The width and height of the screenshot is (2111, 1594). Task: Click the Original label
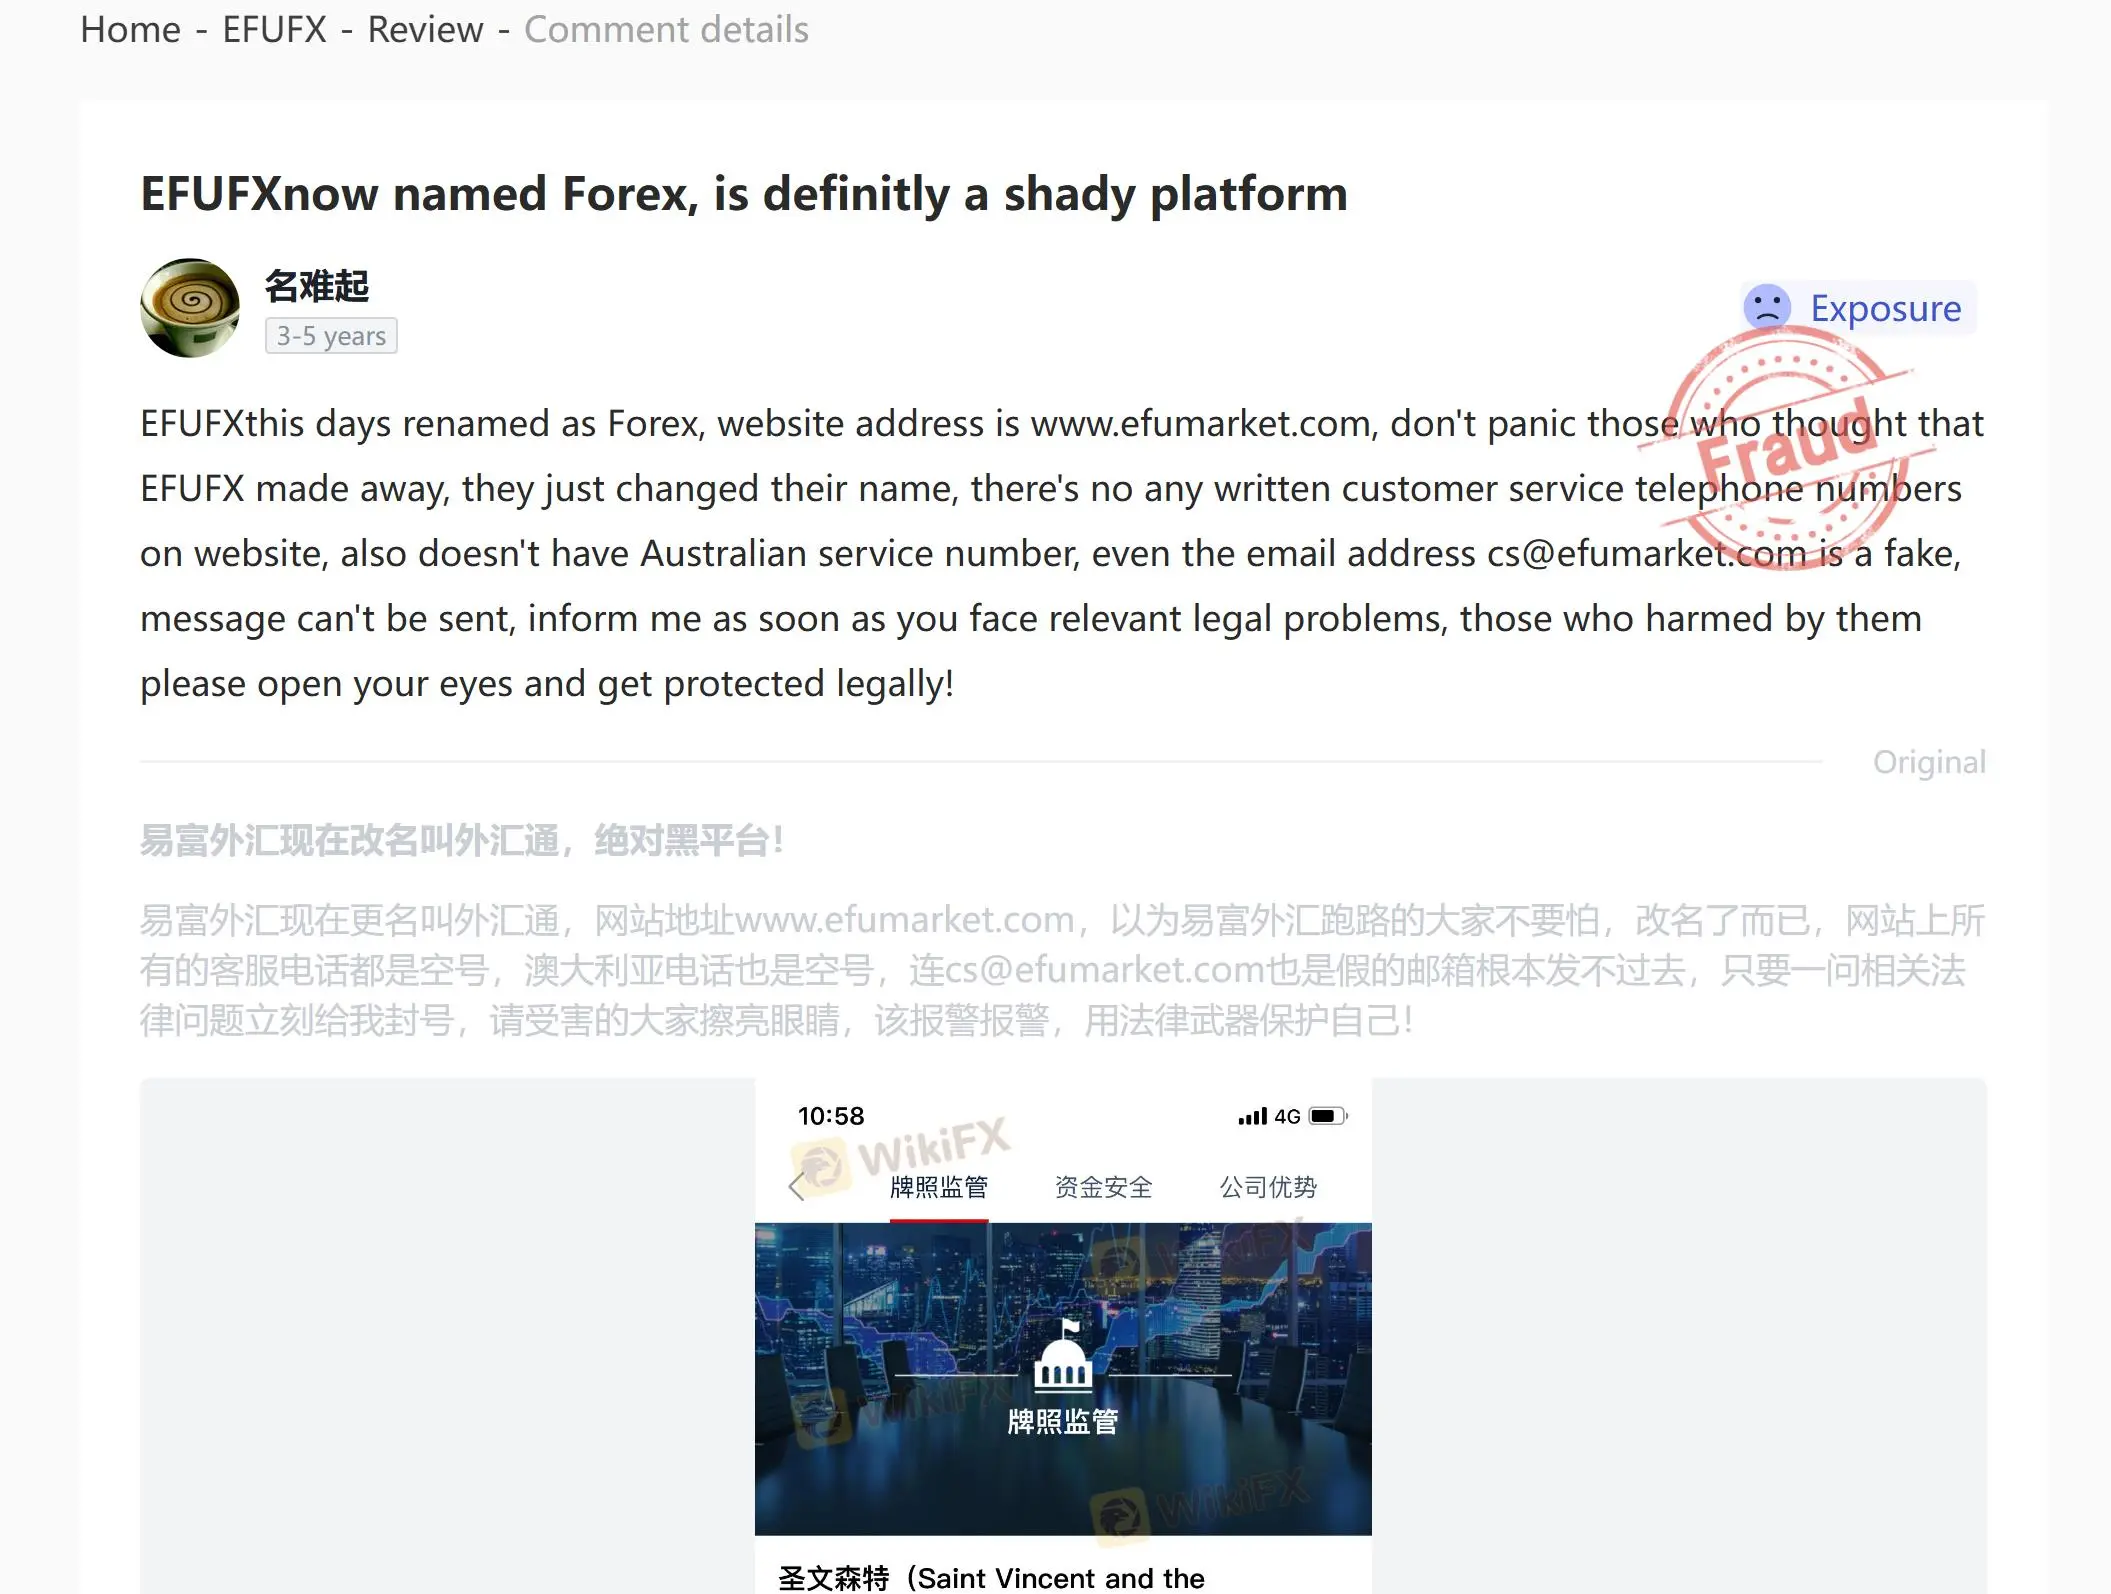[1929, 762]
